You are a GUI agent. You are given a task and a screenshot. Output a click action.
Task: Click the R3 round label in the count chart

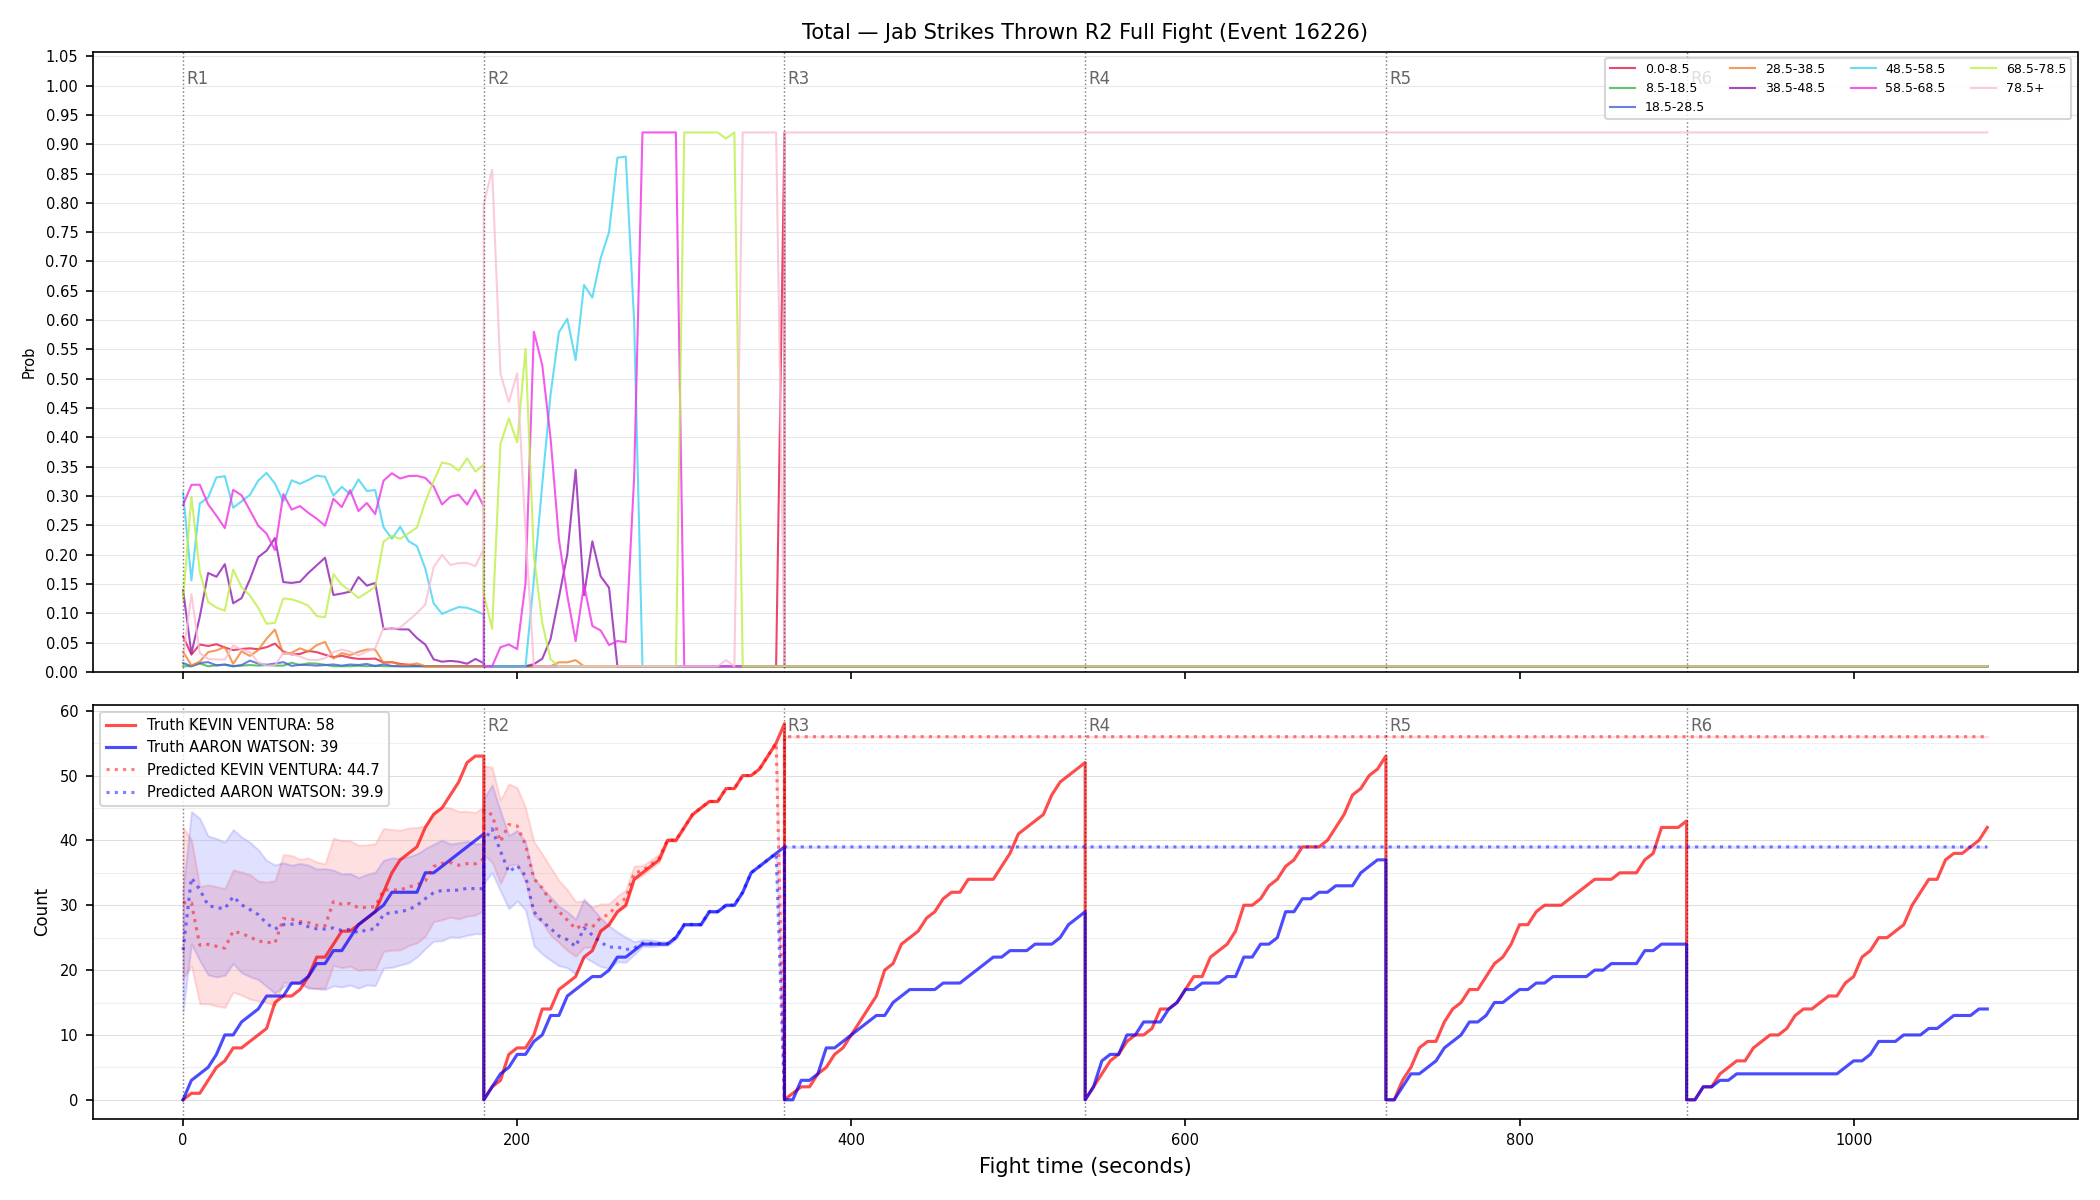(798, 725)
